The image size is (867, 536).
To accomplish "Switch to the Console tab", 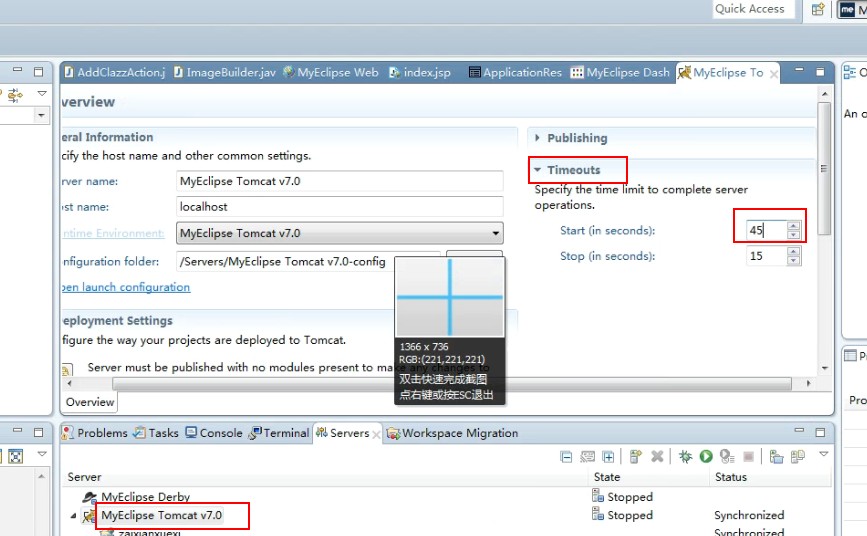I will (x=214, y=433).
